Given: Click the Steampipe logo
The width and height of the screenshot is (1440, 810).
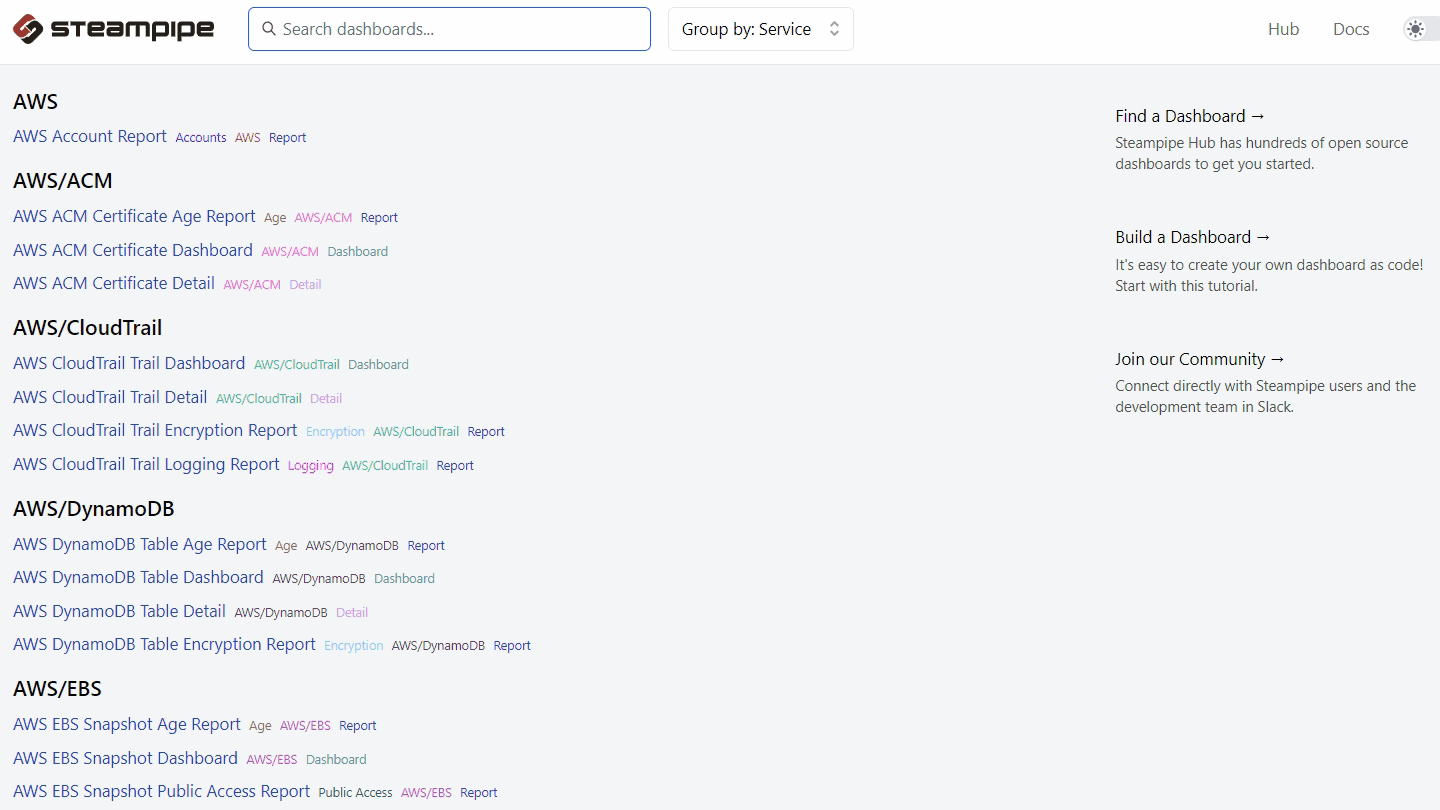Looking at the screenshot, I should tap(113, 29).
